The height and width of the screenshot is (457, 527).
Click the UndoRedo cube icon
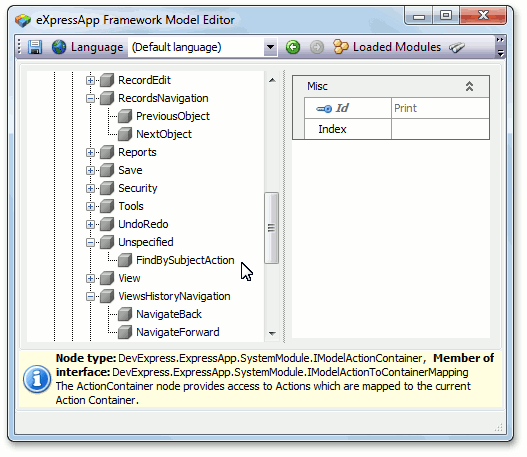point(107,224)
